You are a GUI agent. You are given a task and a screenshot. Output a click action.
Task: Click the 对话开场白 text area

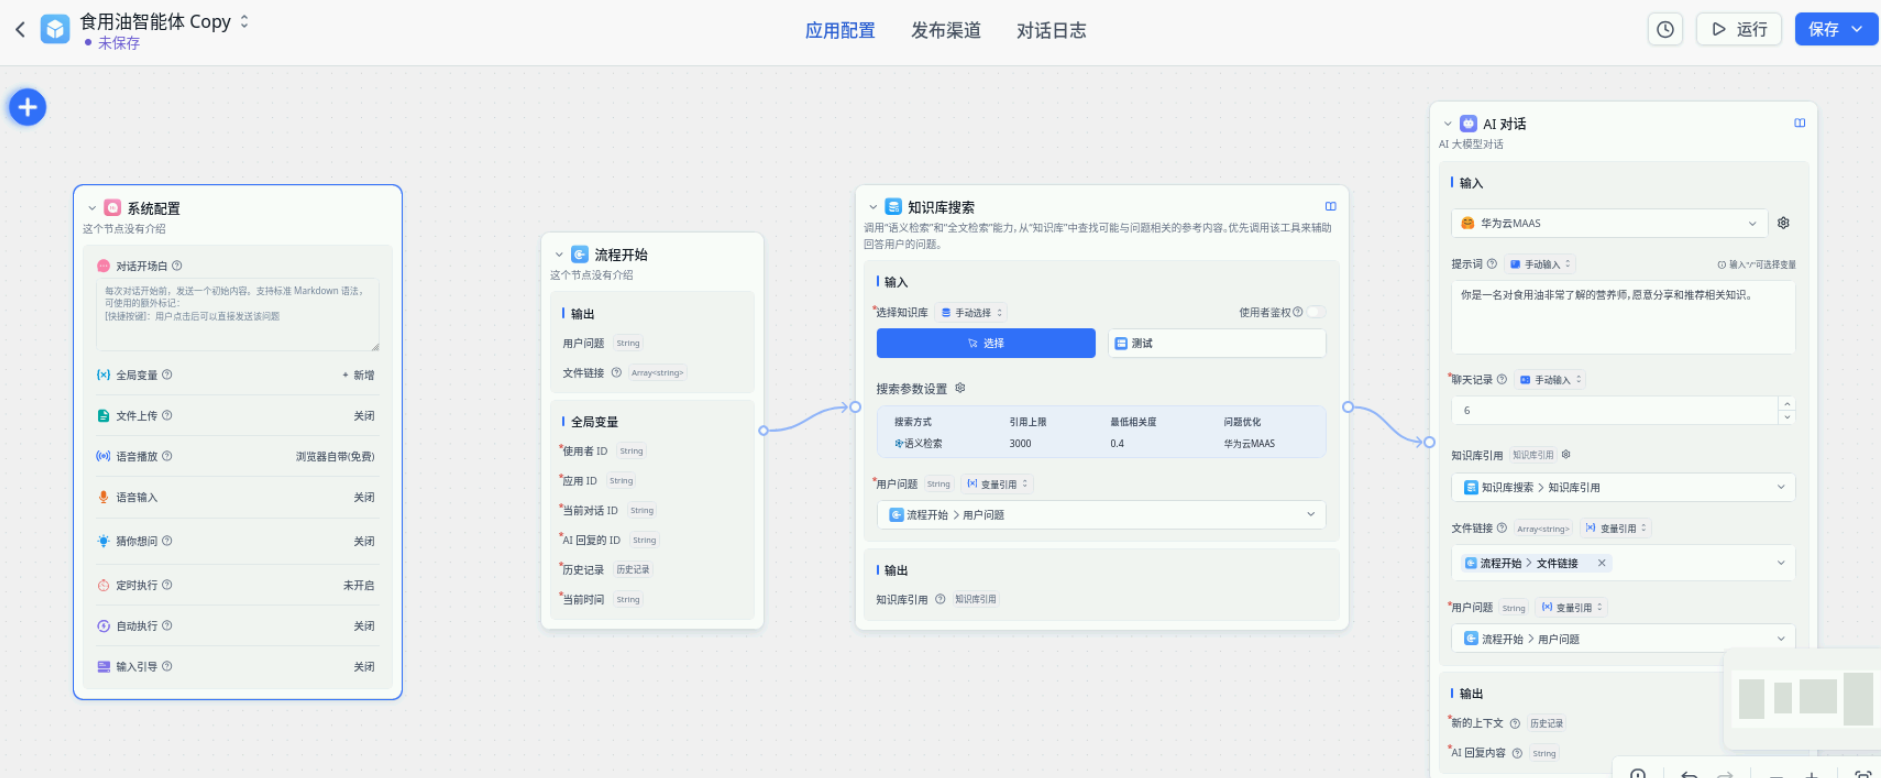[238, 315]
